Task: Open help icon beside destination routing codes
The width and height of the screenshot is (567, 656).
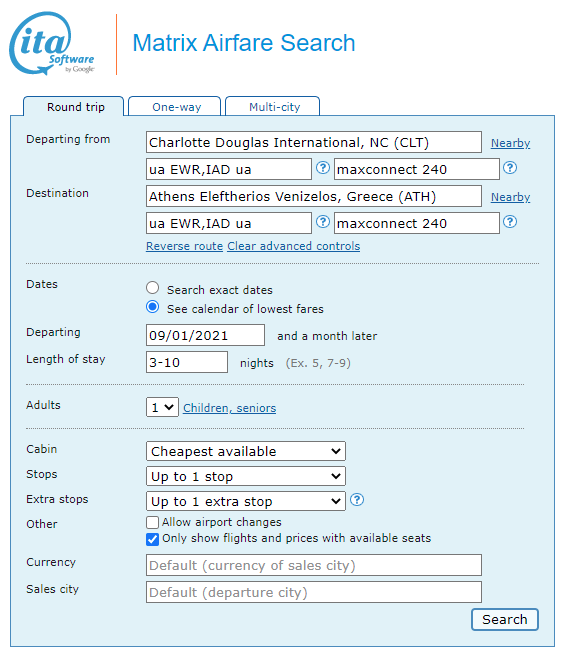Action: coord(323,222)
